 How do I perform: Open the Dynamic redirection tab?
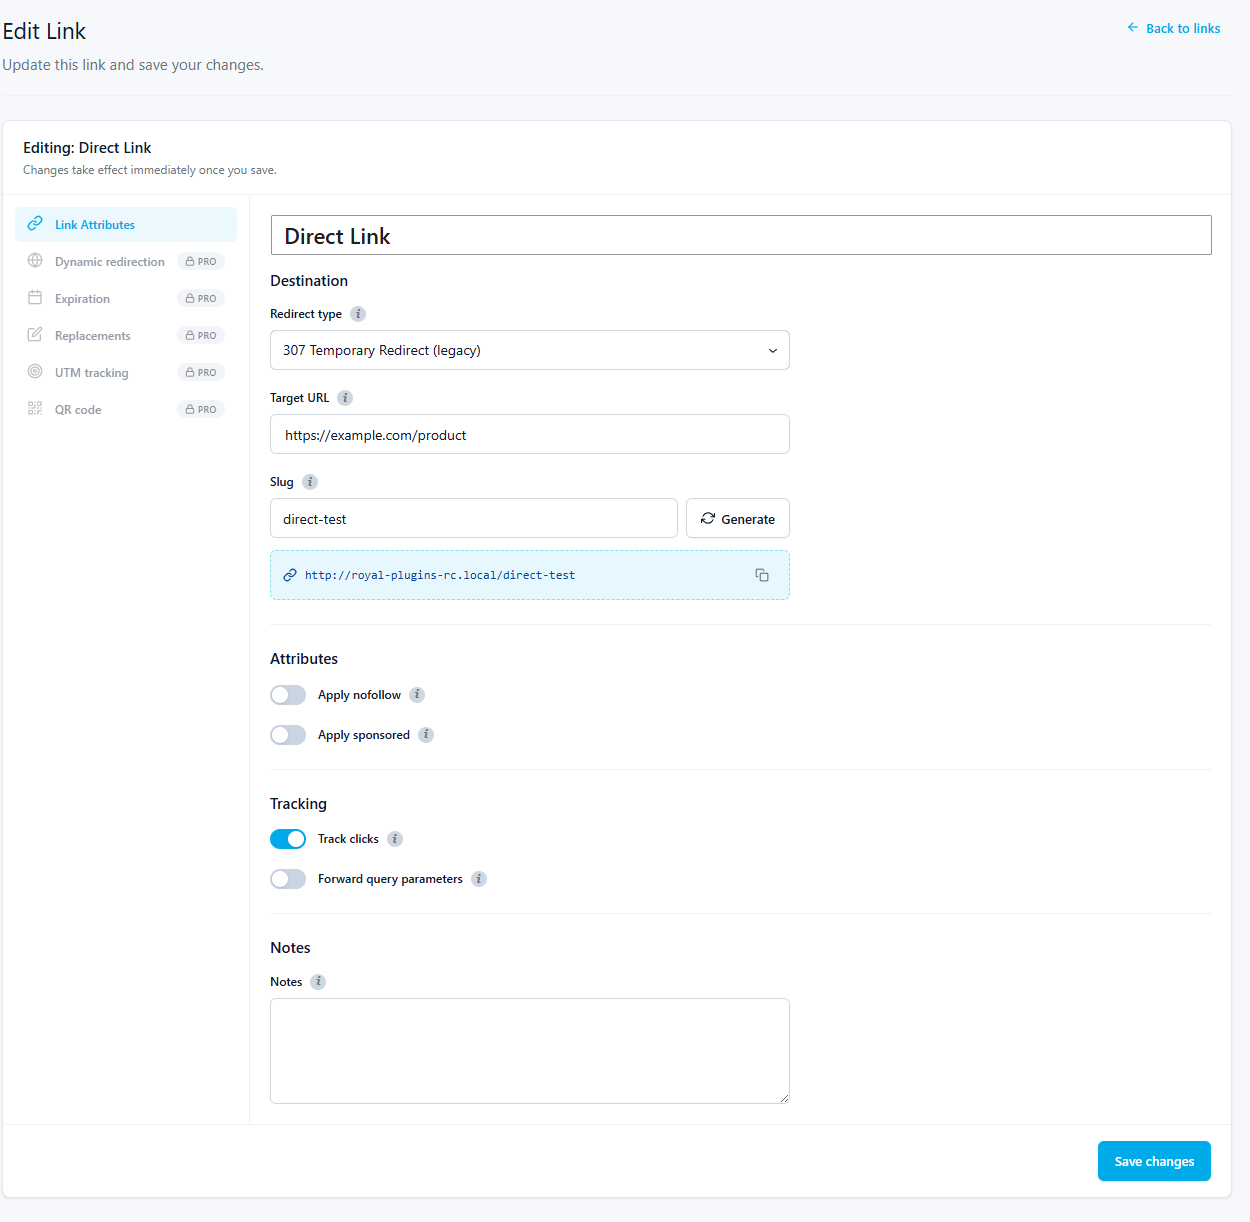click(126, 262)
